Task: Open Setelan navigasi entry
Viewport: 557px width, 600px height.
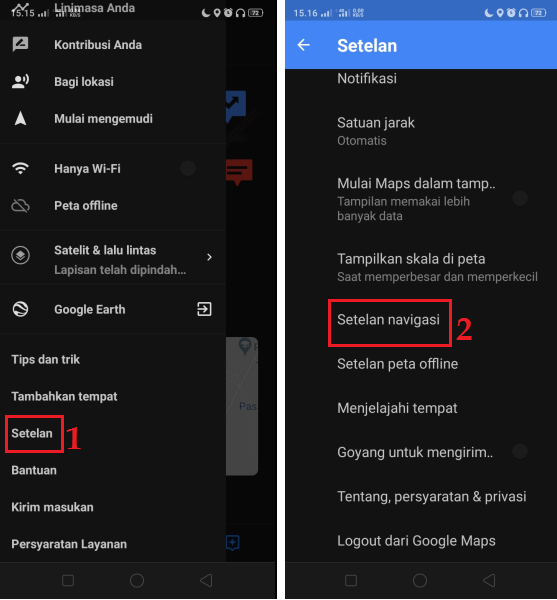Action: point(388,320)
